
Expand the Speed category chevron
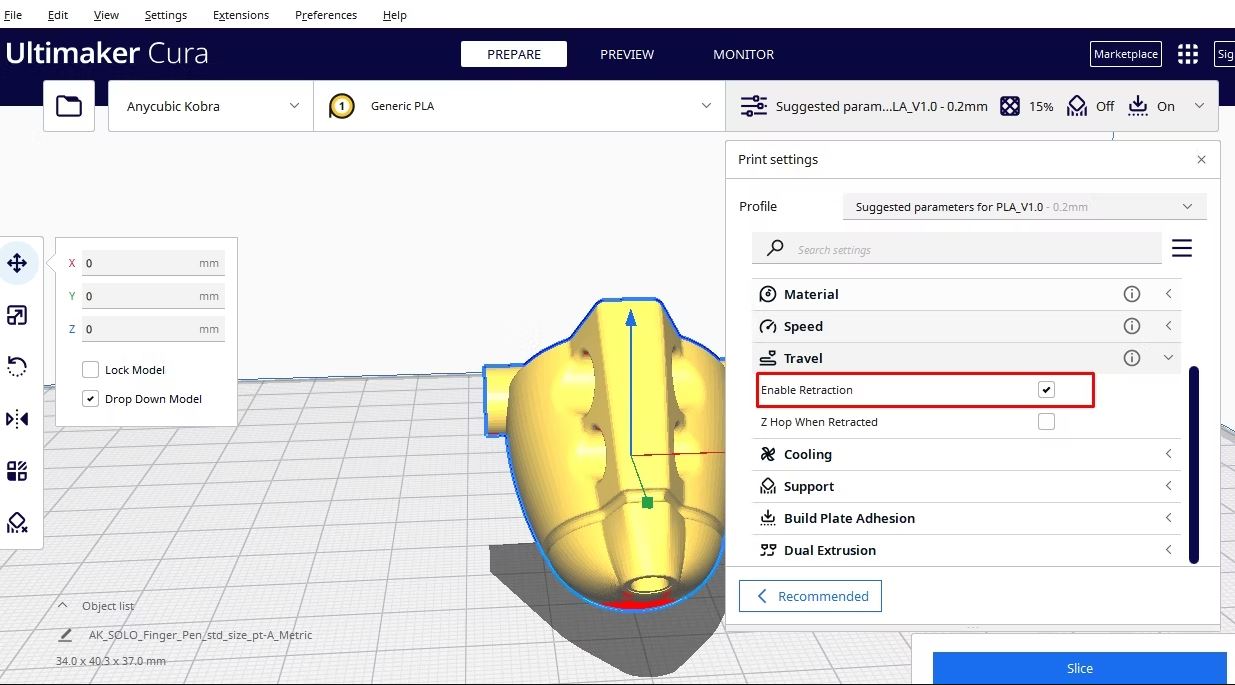[x=1168, y=326]
